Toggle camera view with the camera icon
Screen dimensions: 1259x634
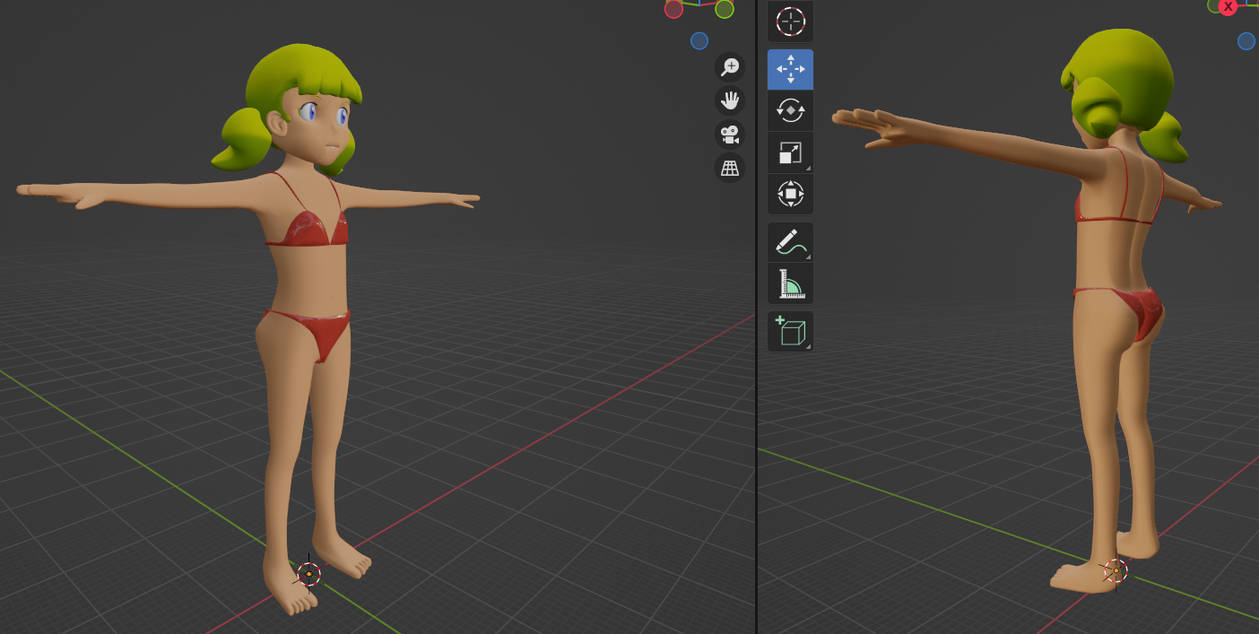tap(730, 134)
